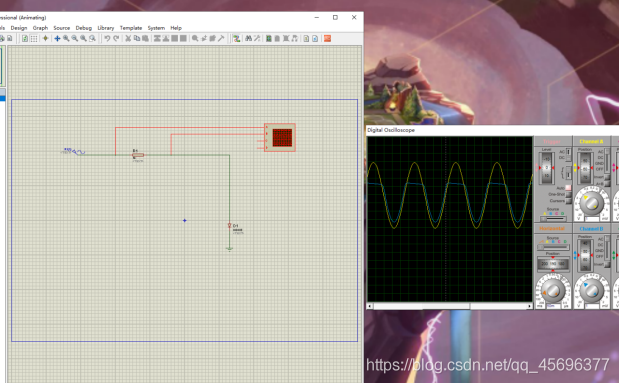Open the Help menu

(176, 28)
